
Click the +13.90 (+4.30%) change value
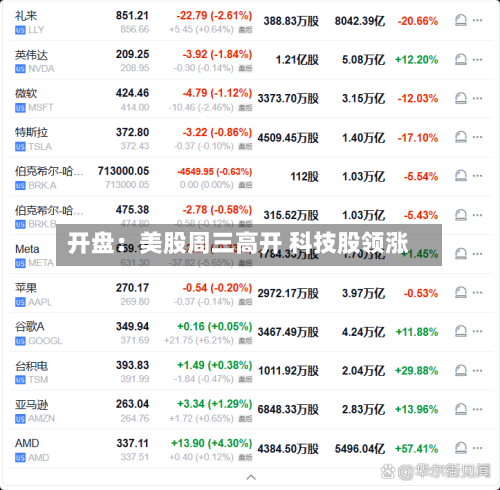click(x=212, y=443)
